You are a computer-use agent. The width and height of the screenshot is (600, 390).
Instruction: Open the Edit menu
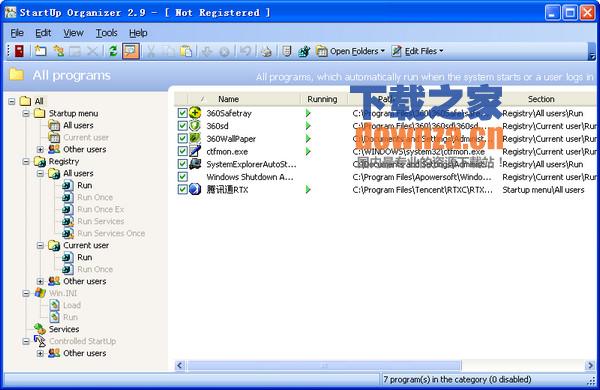click(x=43, y=33)
